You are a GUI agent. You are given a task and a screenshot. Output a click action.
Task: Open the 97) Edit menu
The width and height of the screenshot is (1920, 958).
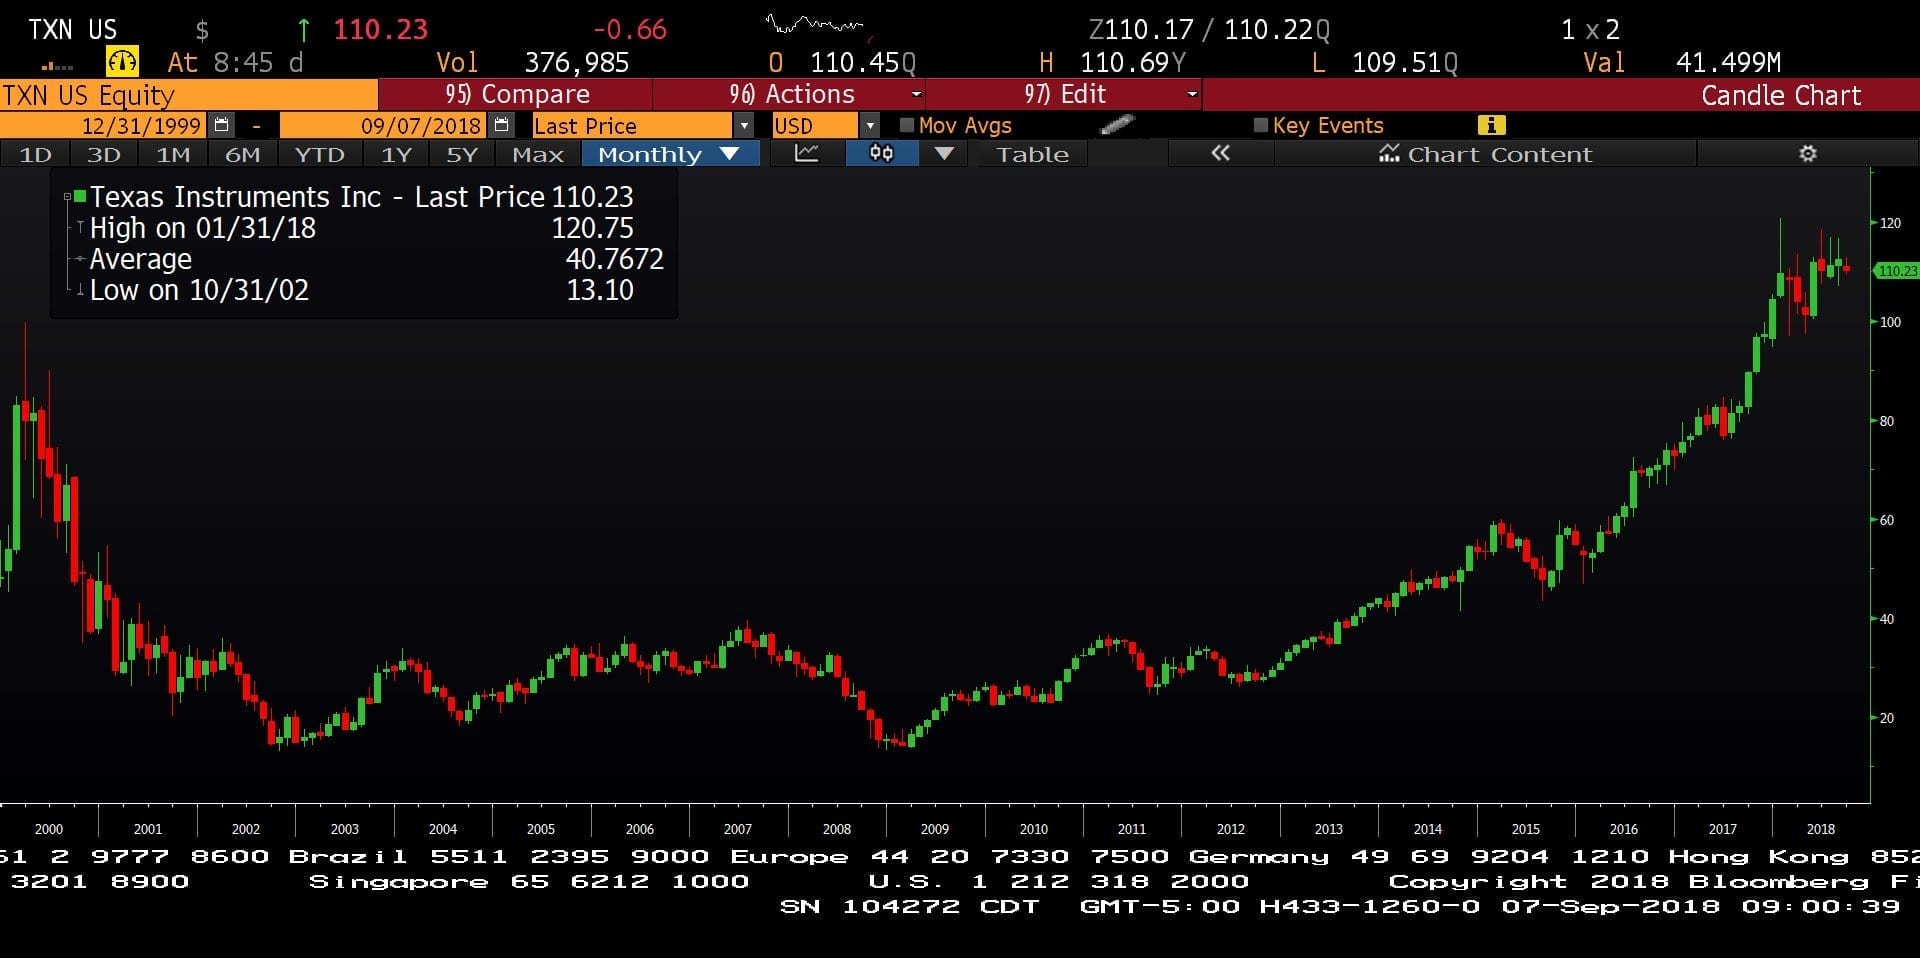(x=1064, y=94)
